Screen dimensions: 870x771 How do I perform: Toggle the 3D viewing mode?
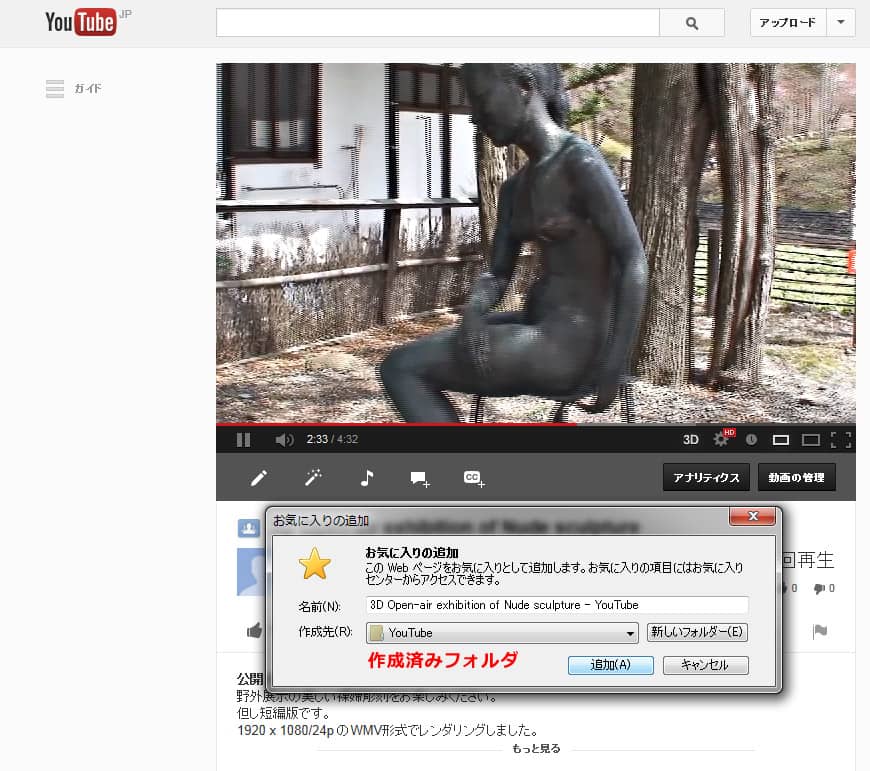coord(690,439)
